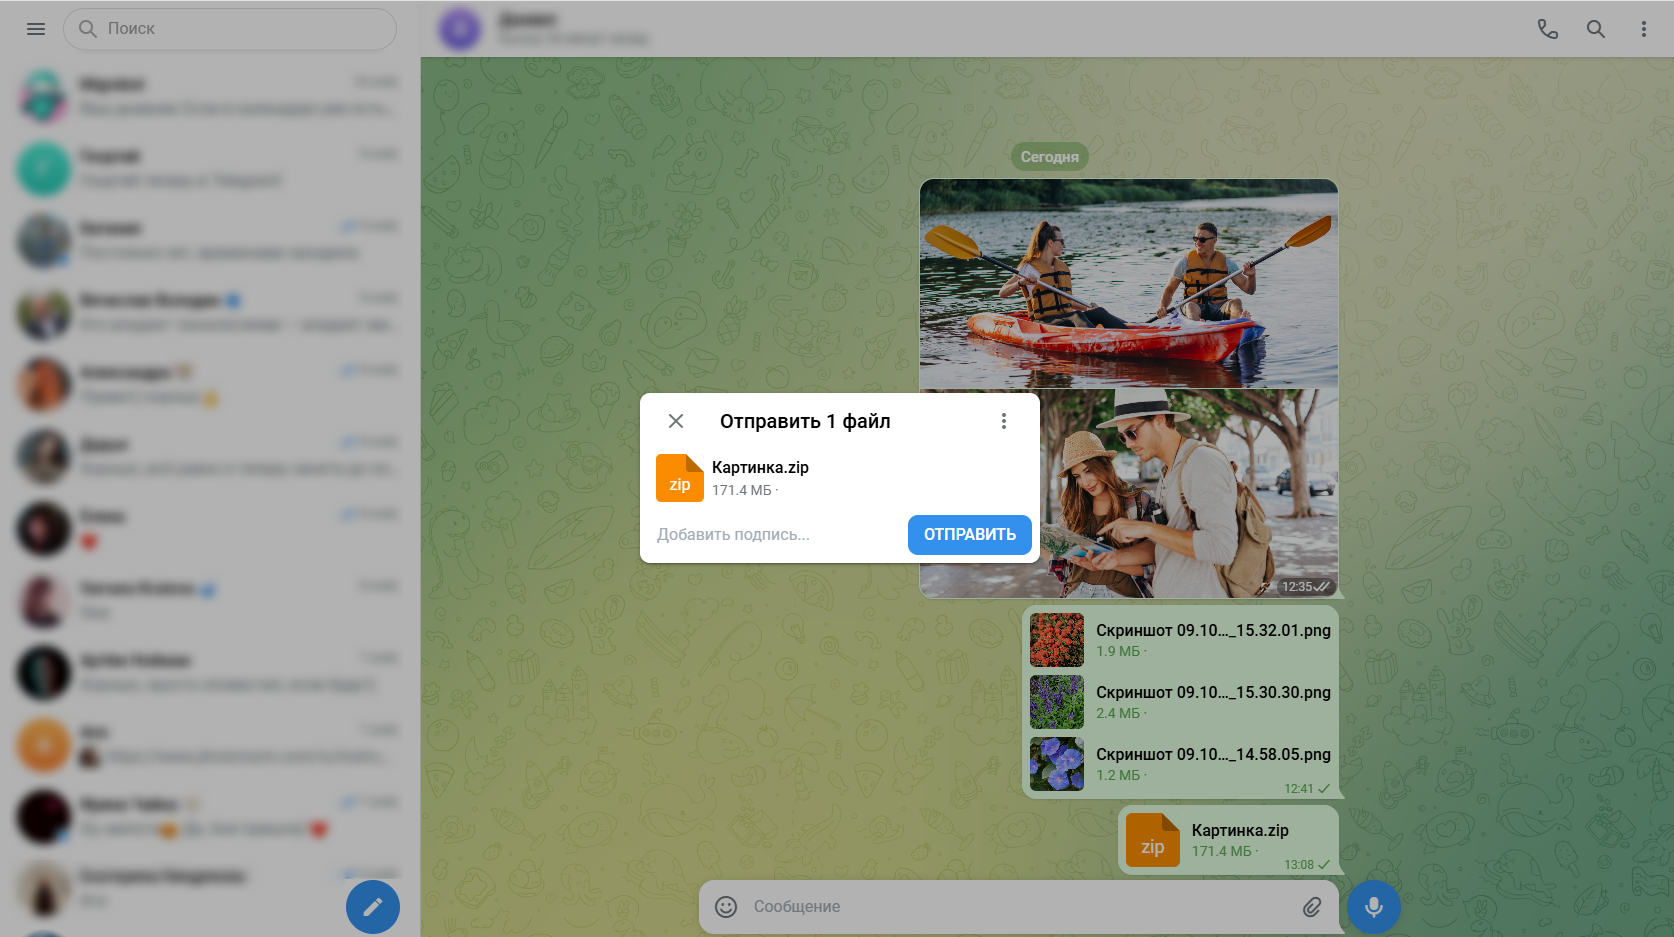The image size is (1674, 937).
Task: Close the send file dialog
Action: coord(676,421)
